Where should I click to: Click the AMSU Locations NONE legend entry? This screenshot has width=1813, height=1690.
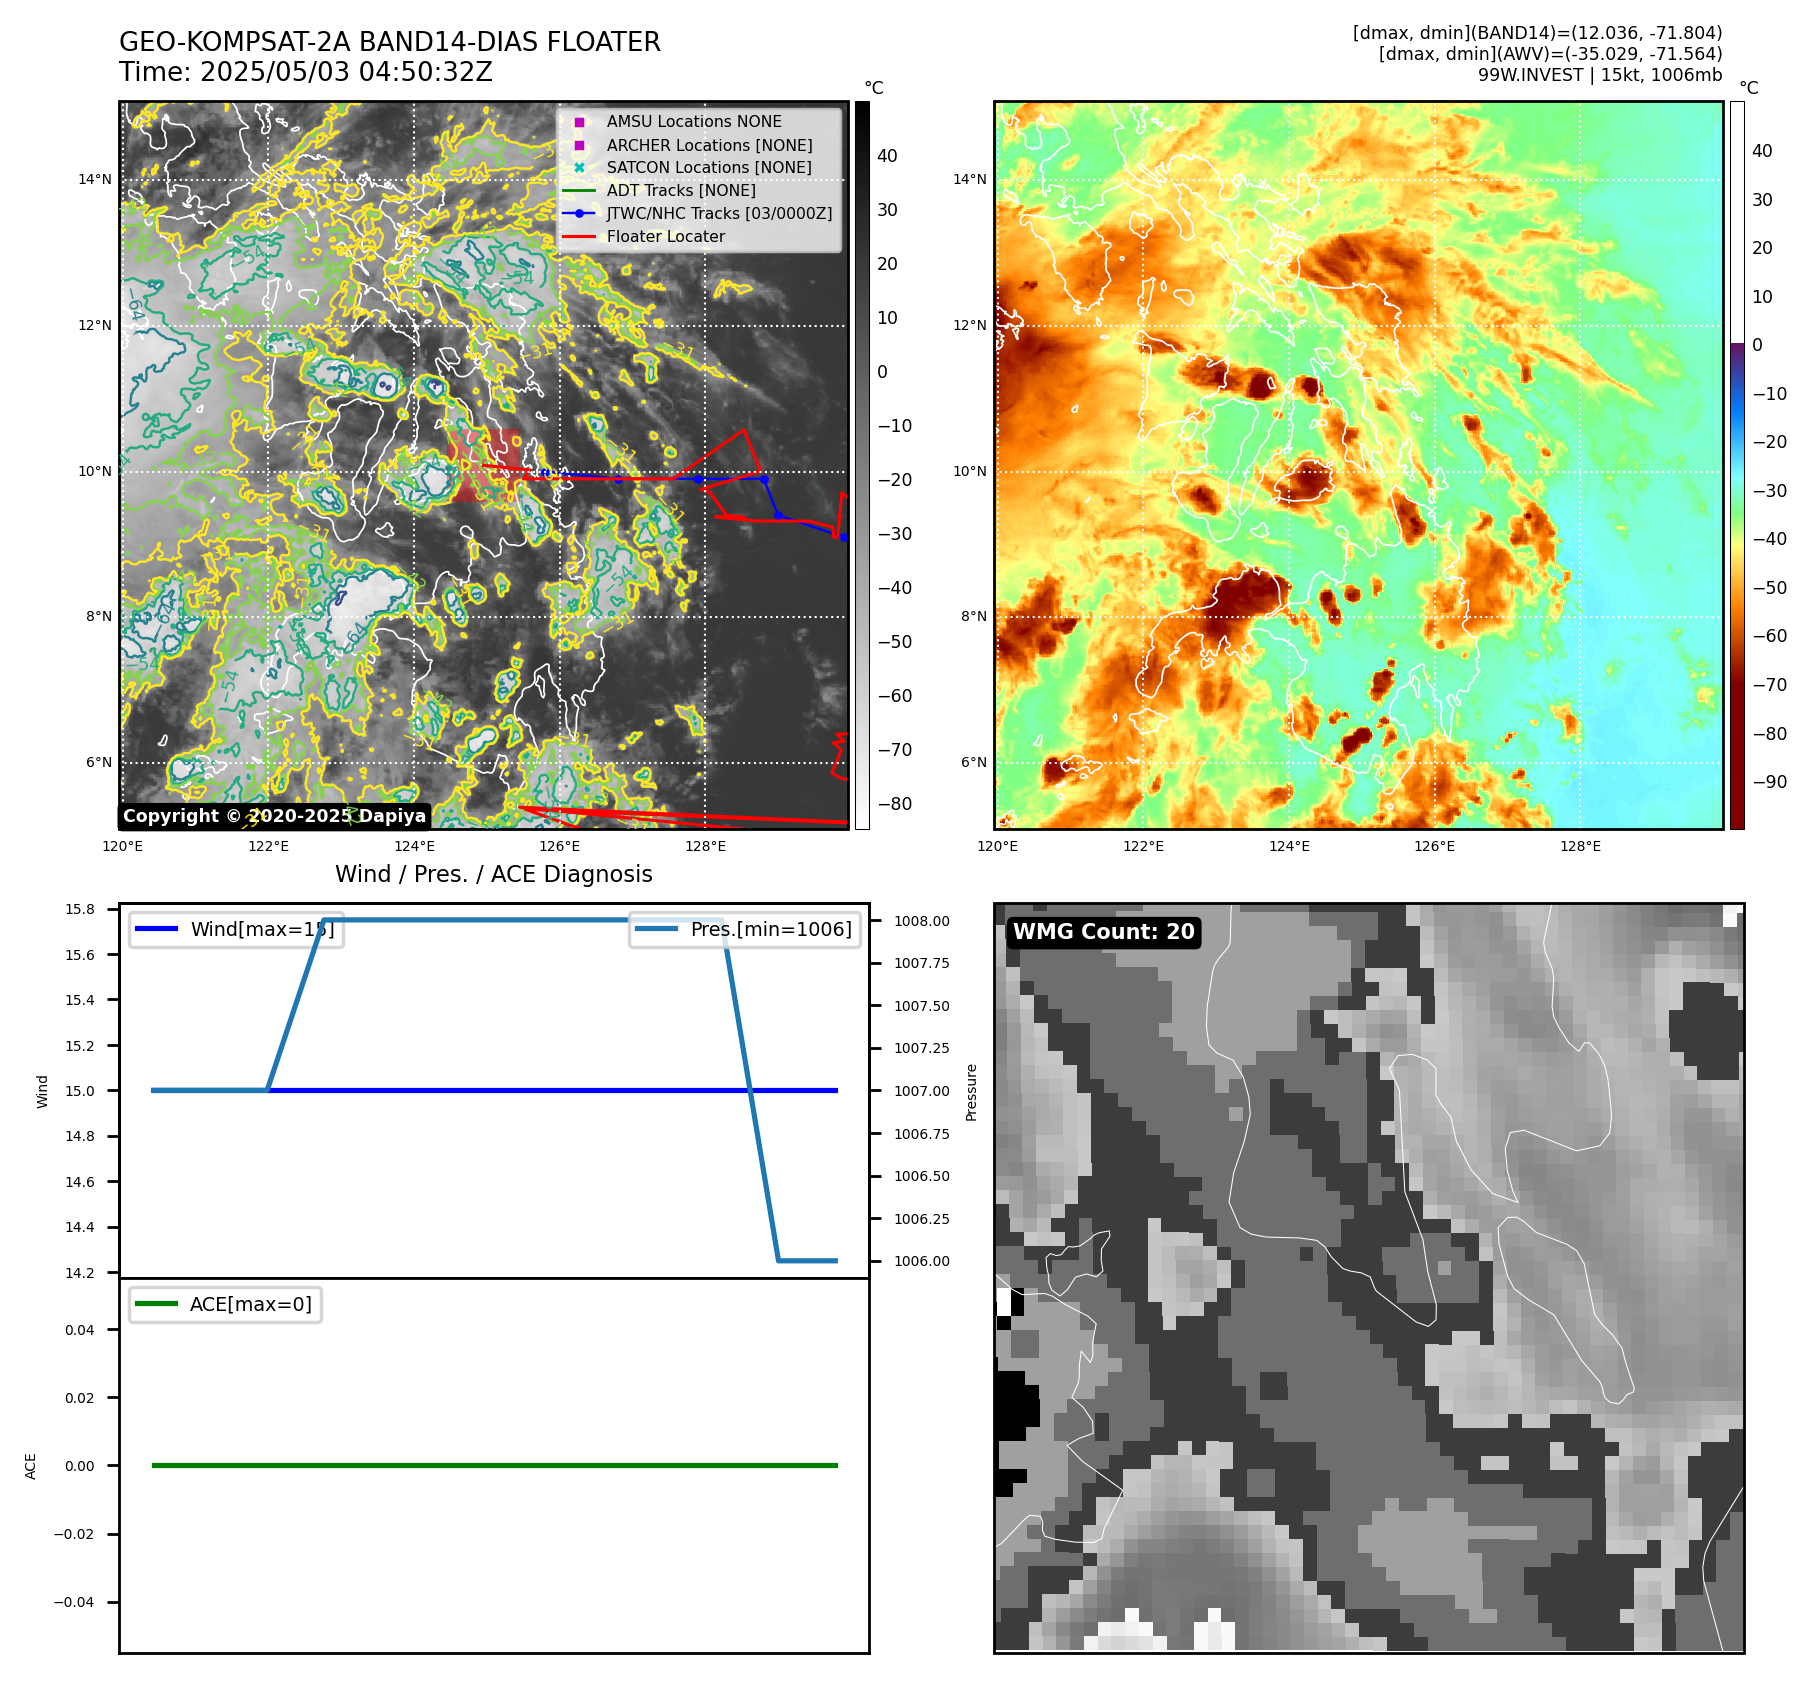click(694, 121)
